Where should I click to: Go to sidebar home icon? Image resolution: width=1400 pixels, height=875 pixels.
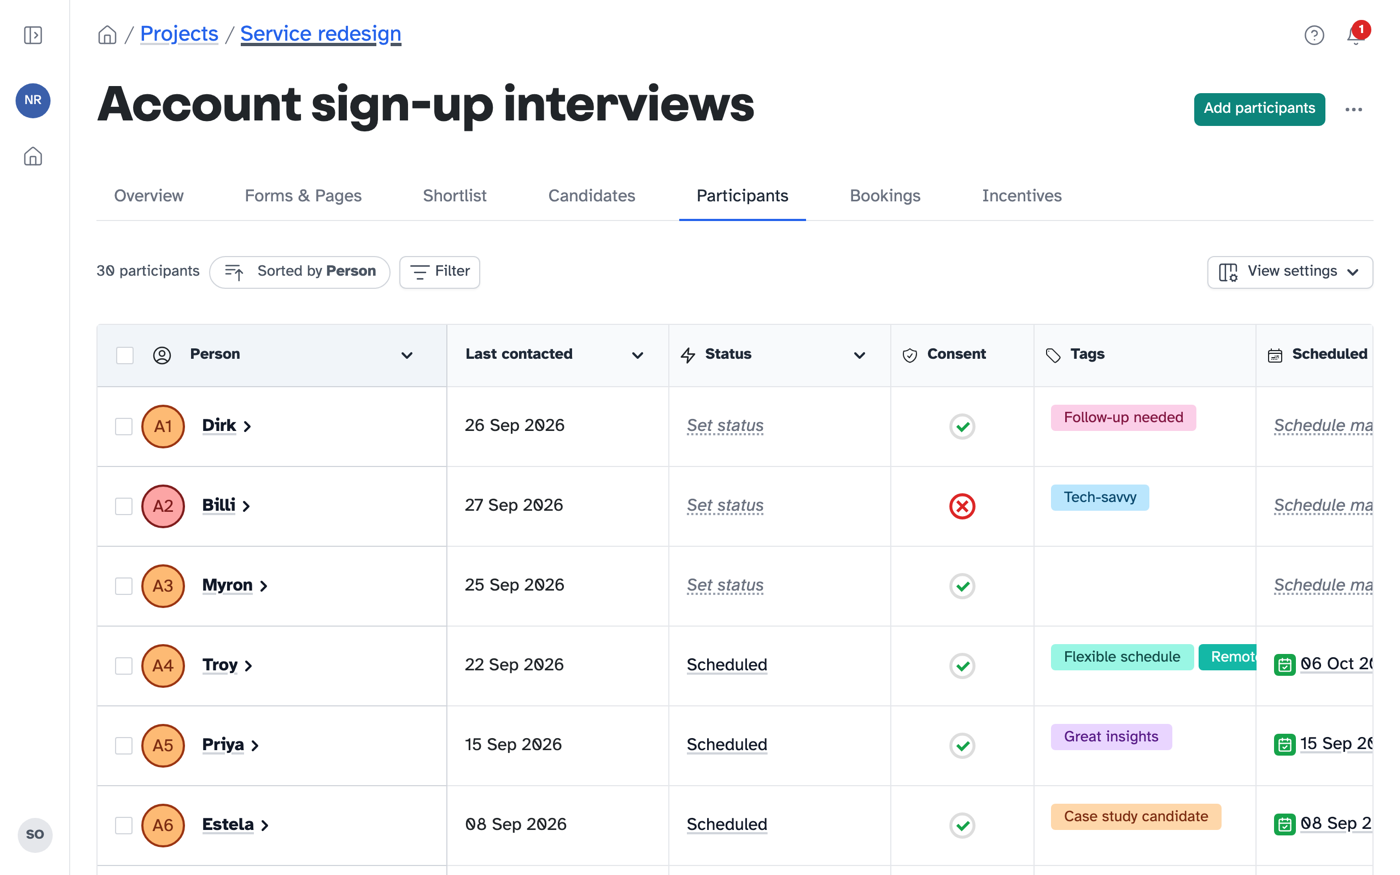point(33,157)
